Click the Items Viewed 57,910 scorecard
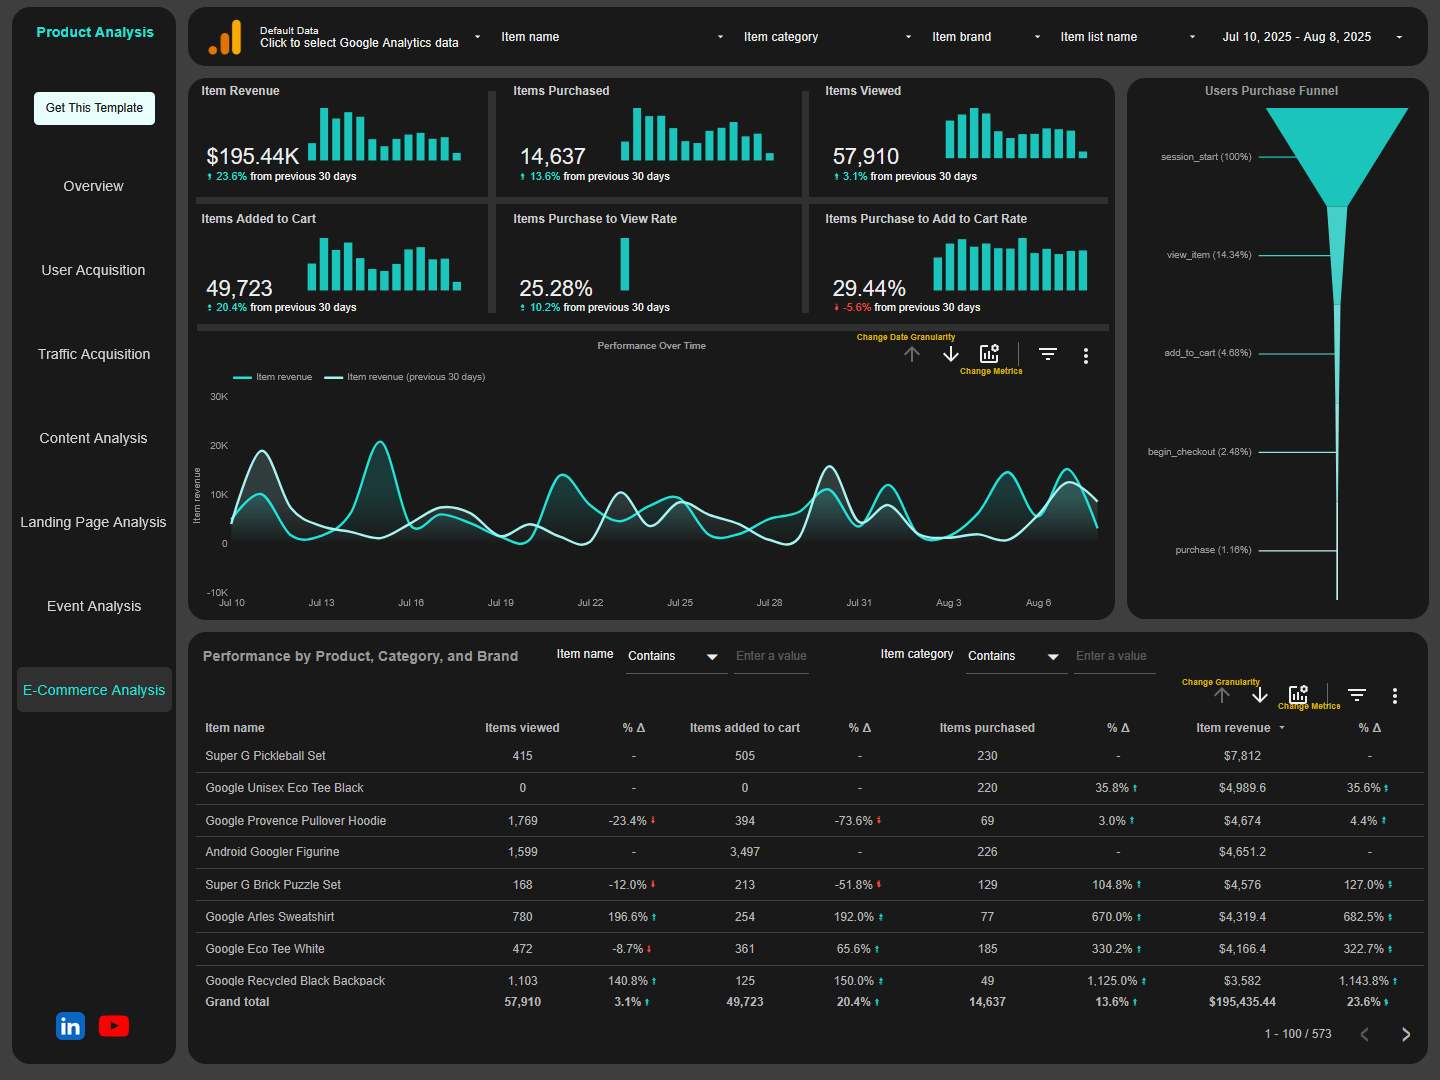 pos(960,138)
